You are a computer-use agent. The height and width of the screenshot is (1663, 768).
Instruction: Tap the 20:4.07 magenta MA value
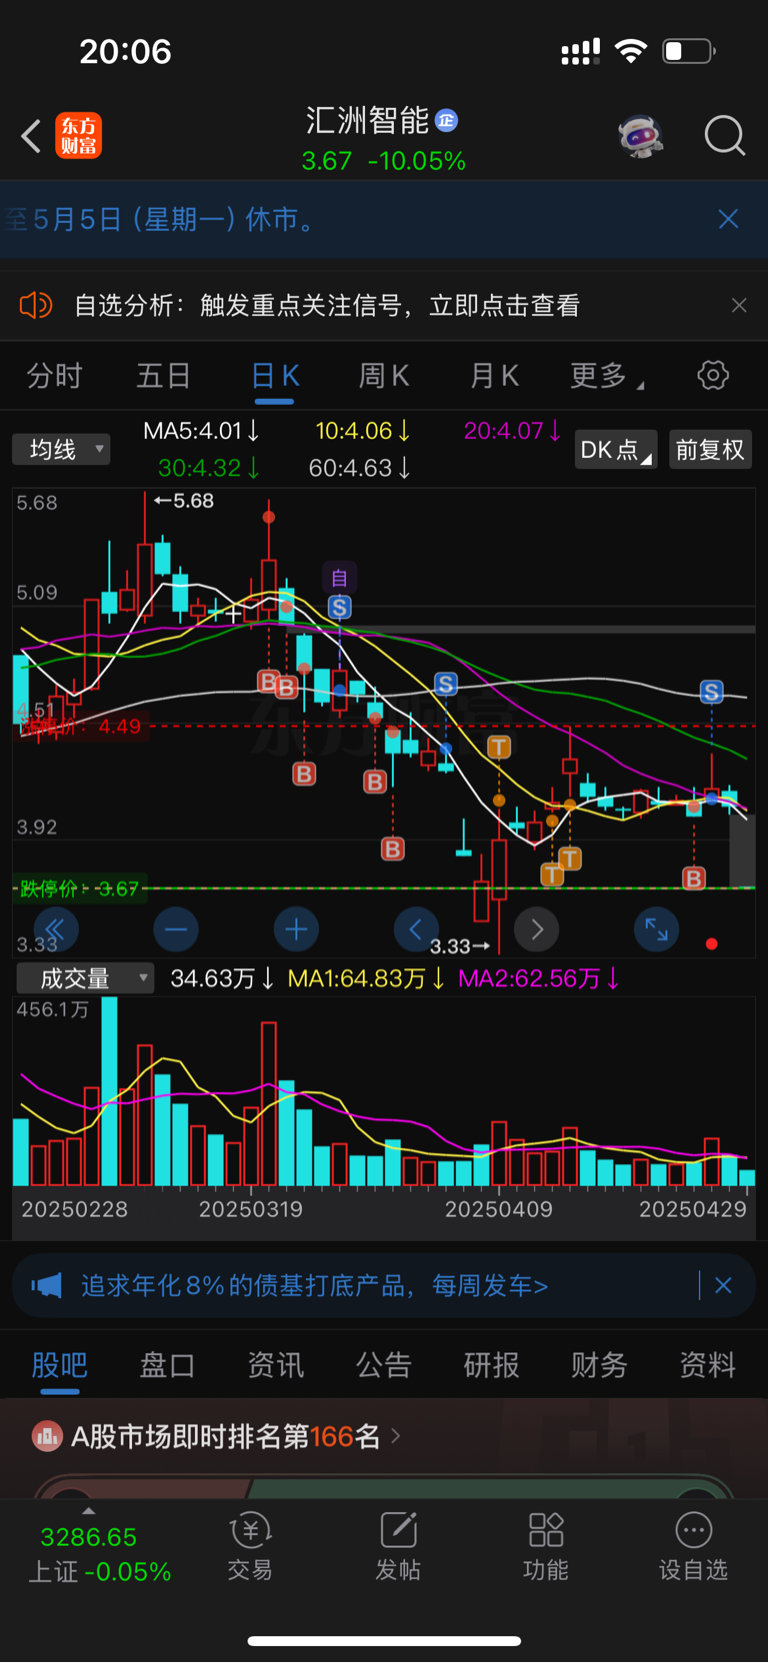(512, 431)
